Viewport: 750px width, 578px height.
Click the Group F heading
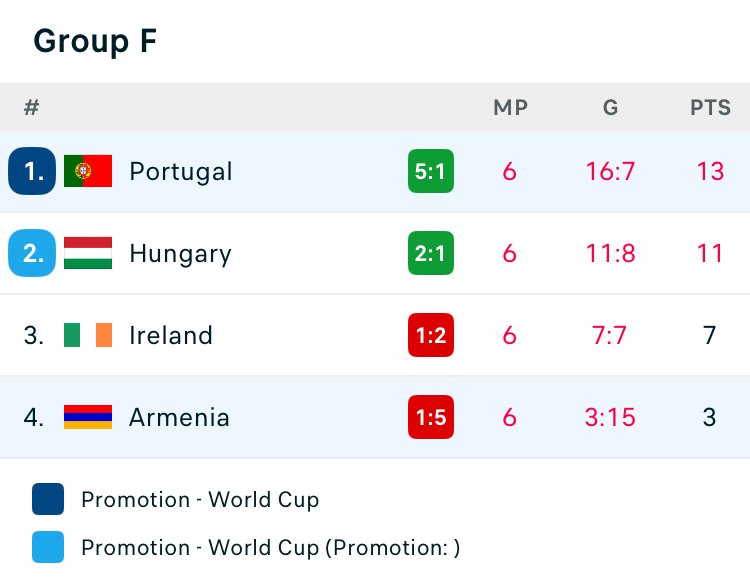(x=95, y=41)
